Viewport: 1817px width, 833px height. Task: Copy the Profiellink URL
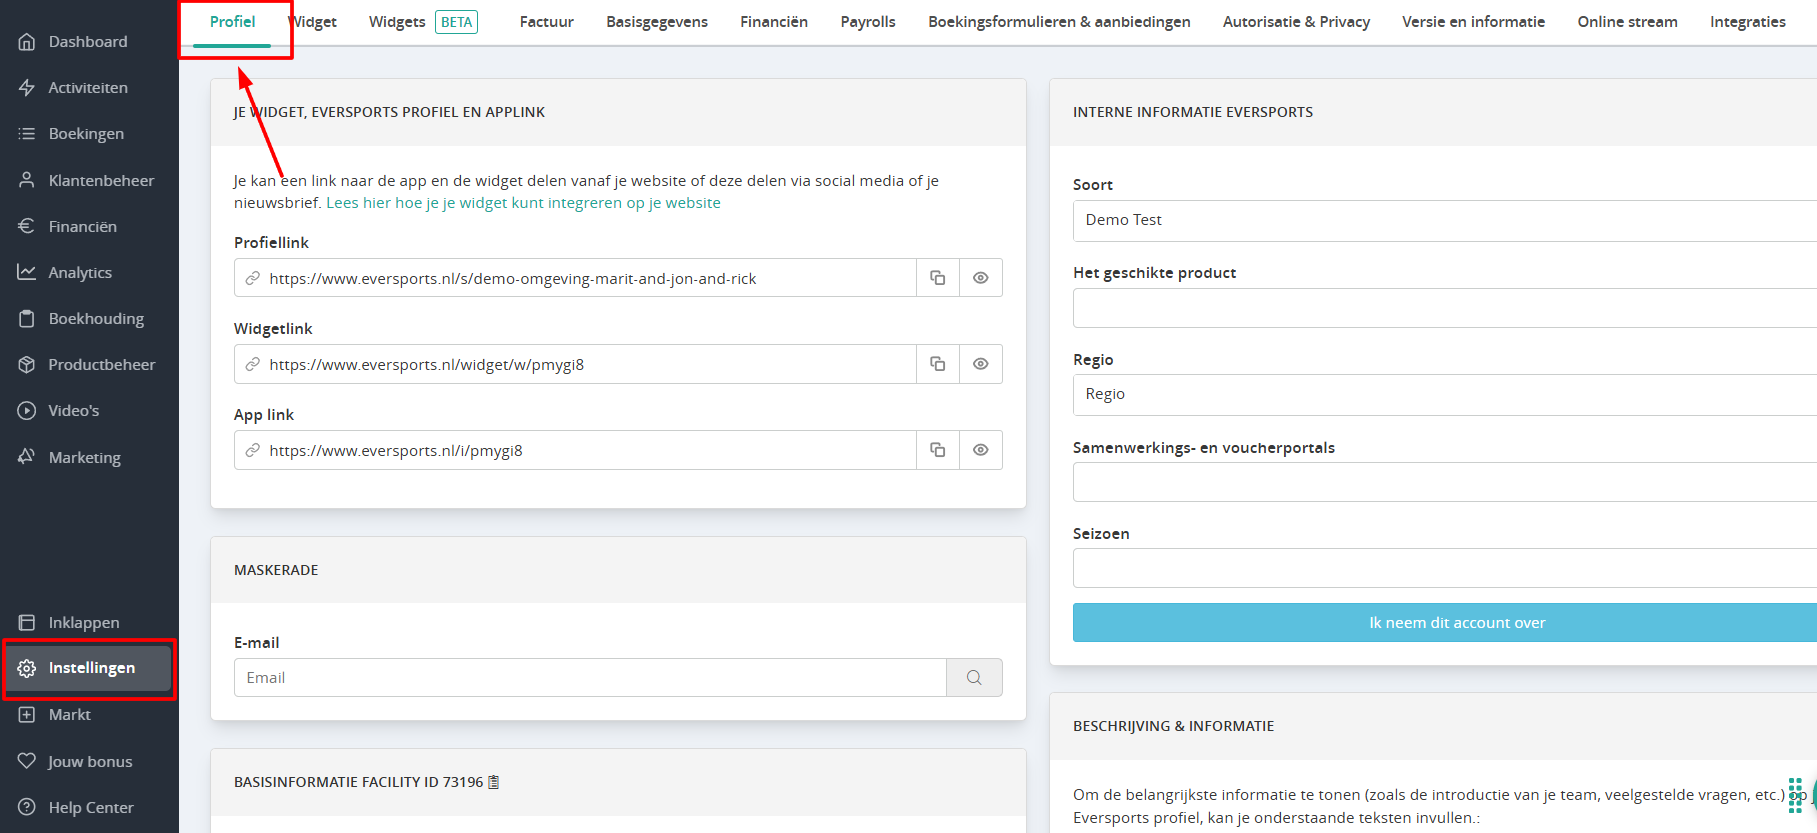coord(938,278)
